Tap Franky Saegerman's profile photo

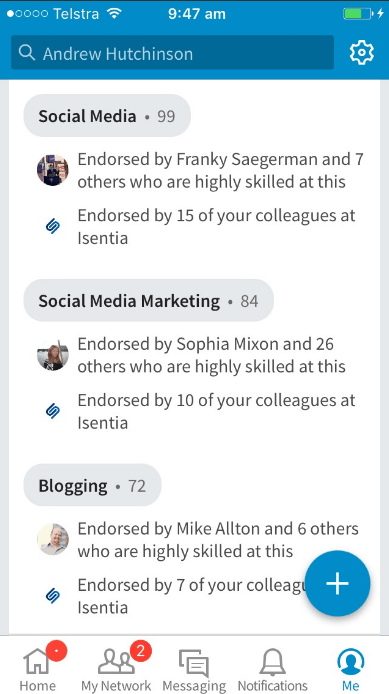point(53,170)
